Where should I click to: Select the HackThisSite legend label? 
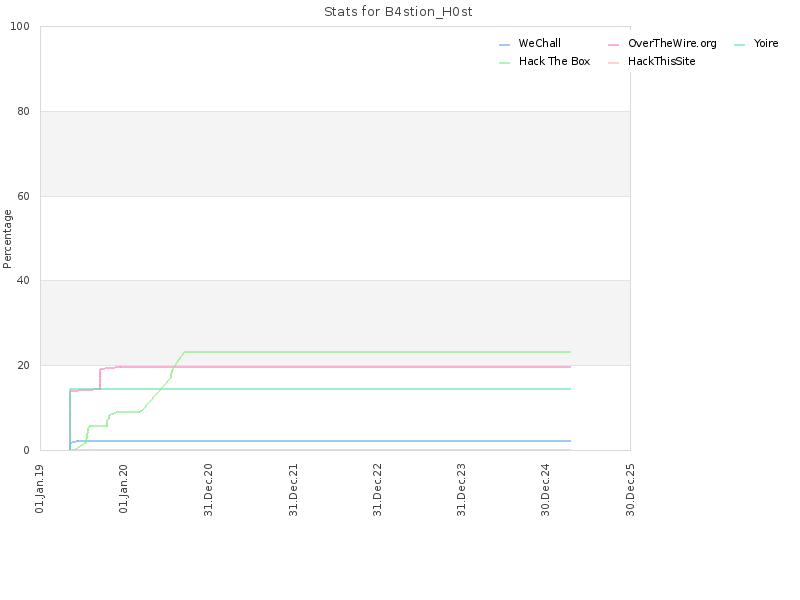point(661,61)
